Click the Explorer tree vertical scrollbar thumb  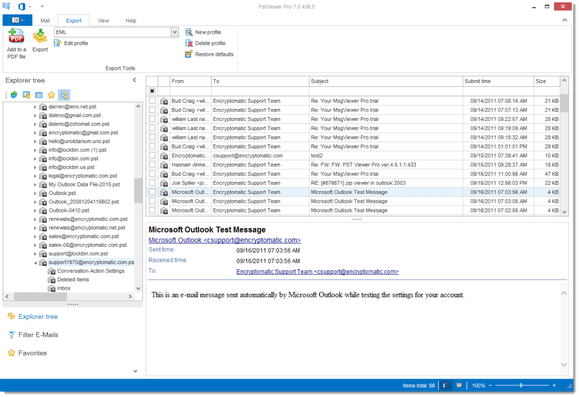138,191
